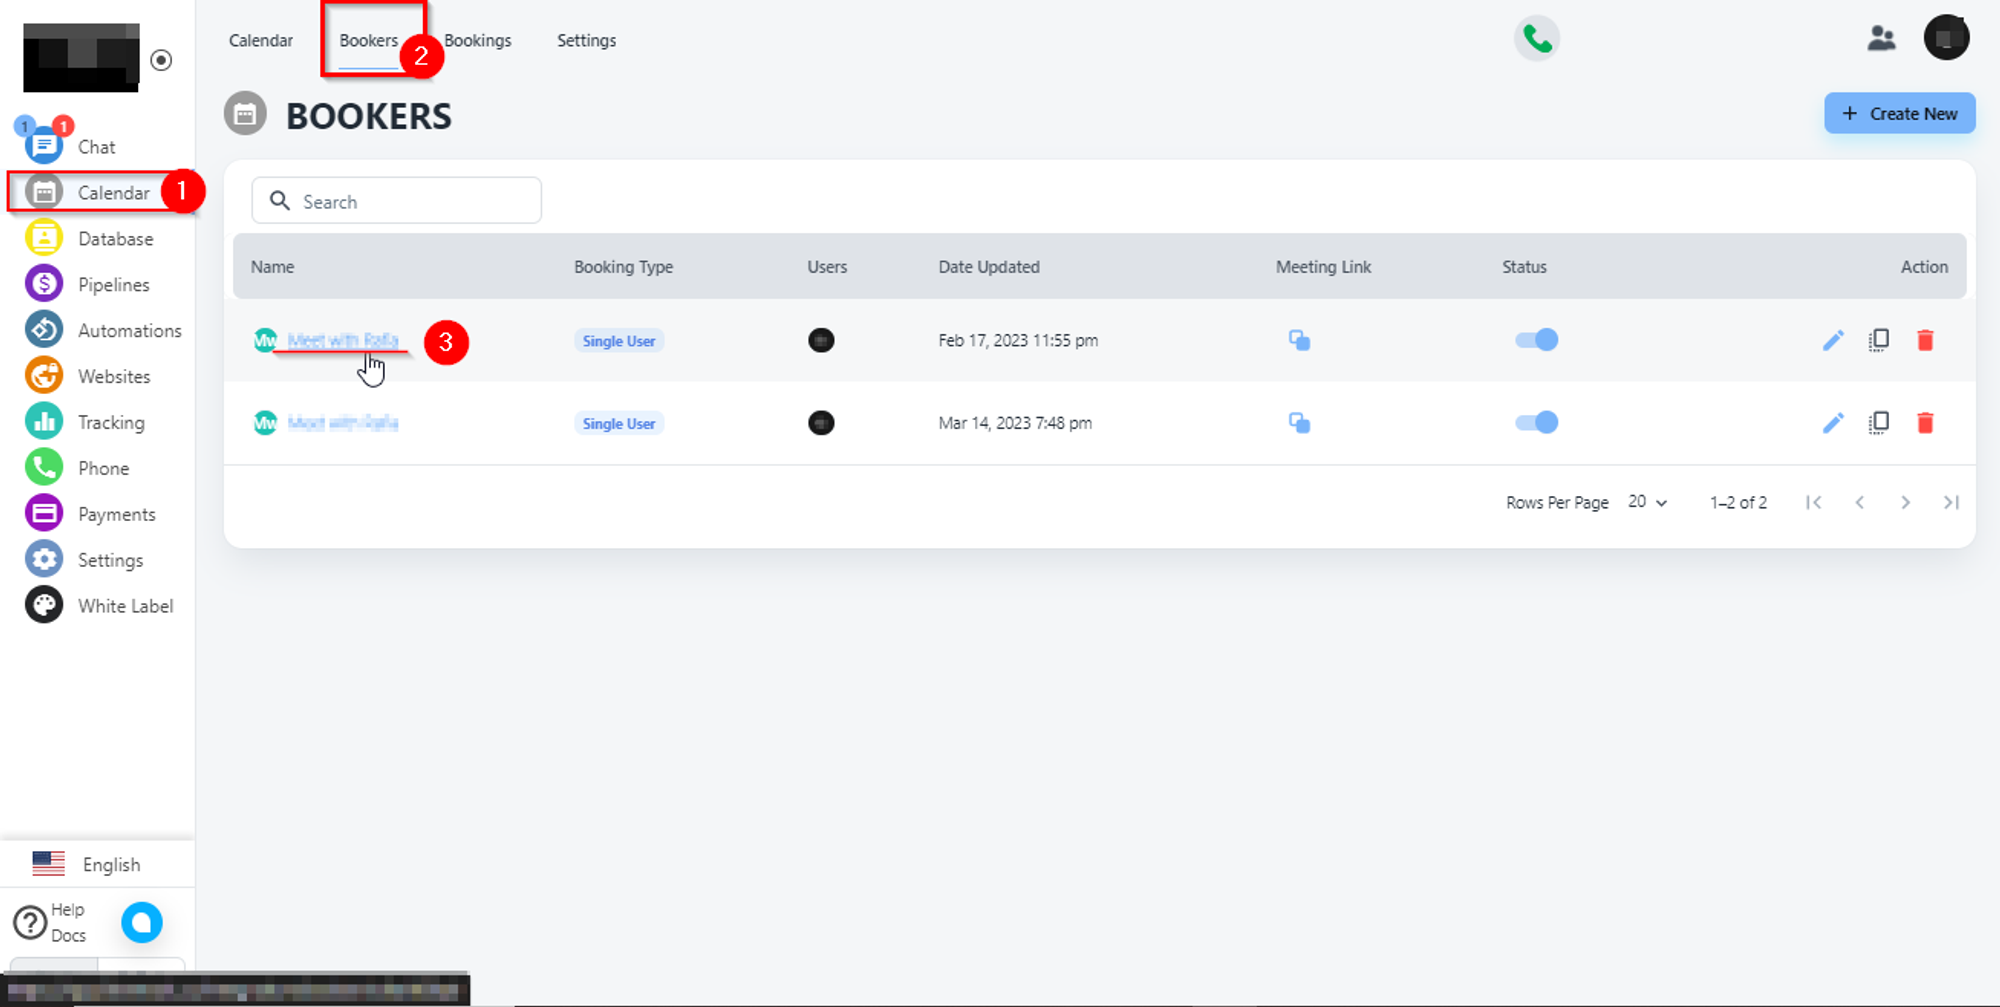Open the Settings tab in top navigation
This screenshot has height=1007, width=2000.
pos(586,41)
